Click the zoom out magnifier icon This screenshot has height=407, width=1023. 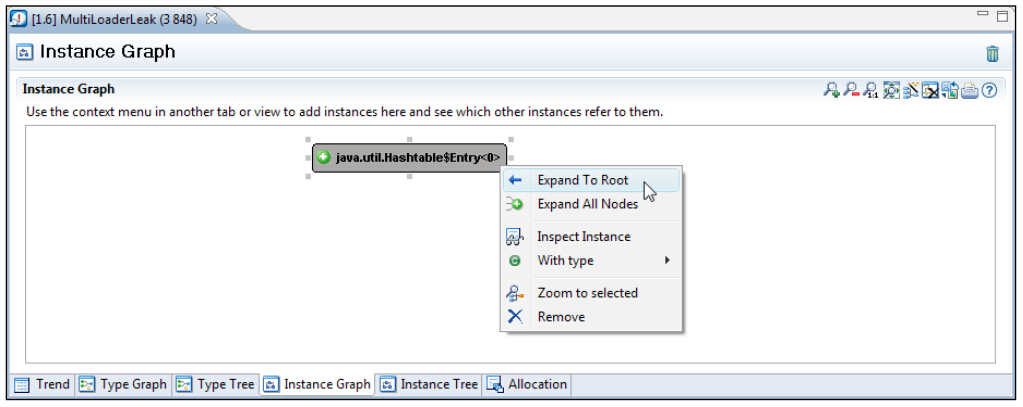(x=851, y=90)
